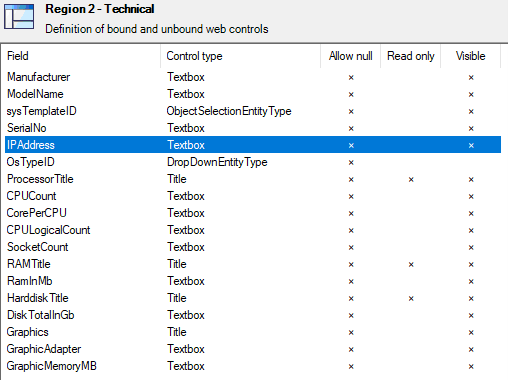508x380 pixels.
Task: Click Title control type for ProcessorTitle
Action: pos(177,179)
